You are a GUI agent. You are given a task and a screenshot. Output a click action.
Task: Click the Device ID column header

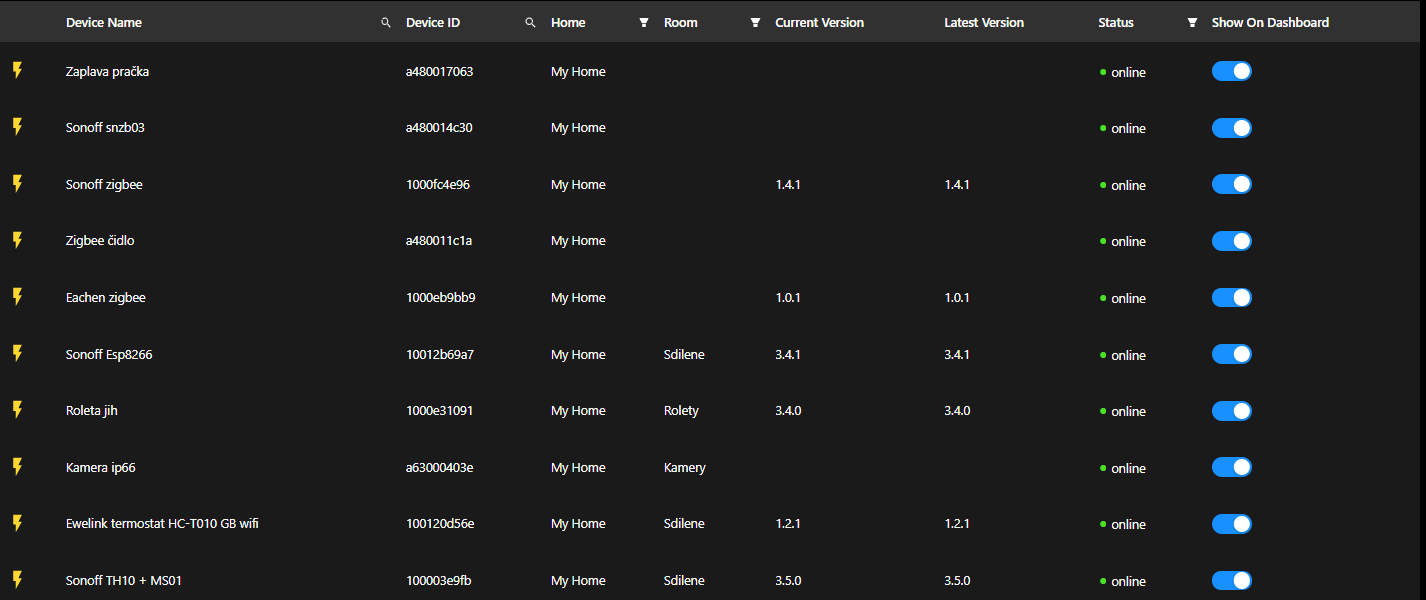pyautogui.click(x=433, y=22)
